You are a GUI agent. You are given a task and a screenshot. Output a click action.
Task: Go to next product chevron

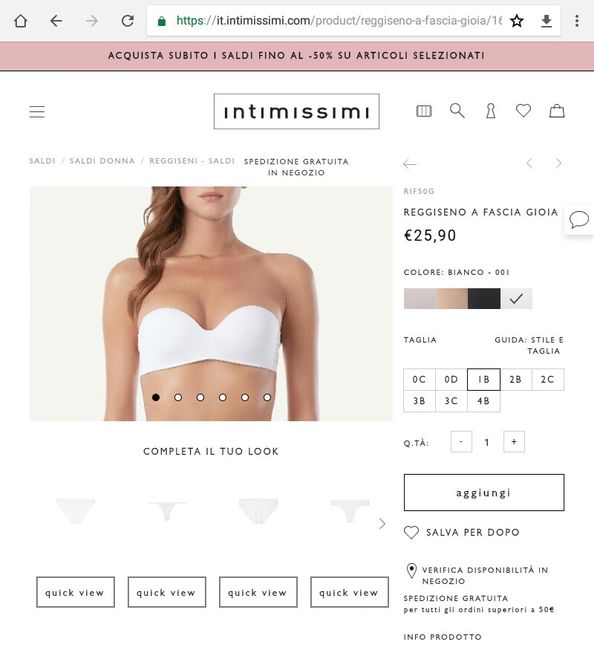pos(559,163)
